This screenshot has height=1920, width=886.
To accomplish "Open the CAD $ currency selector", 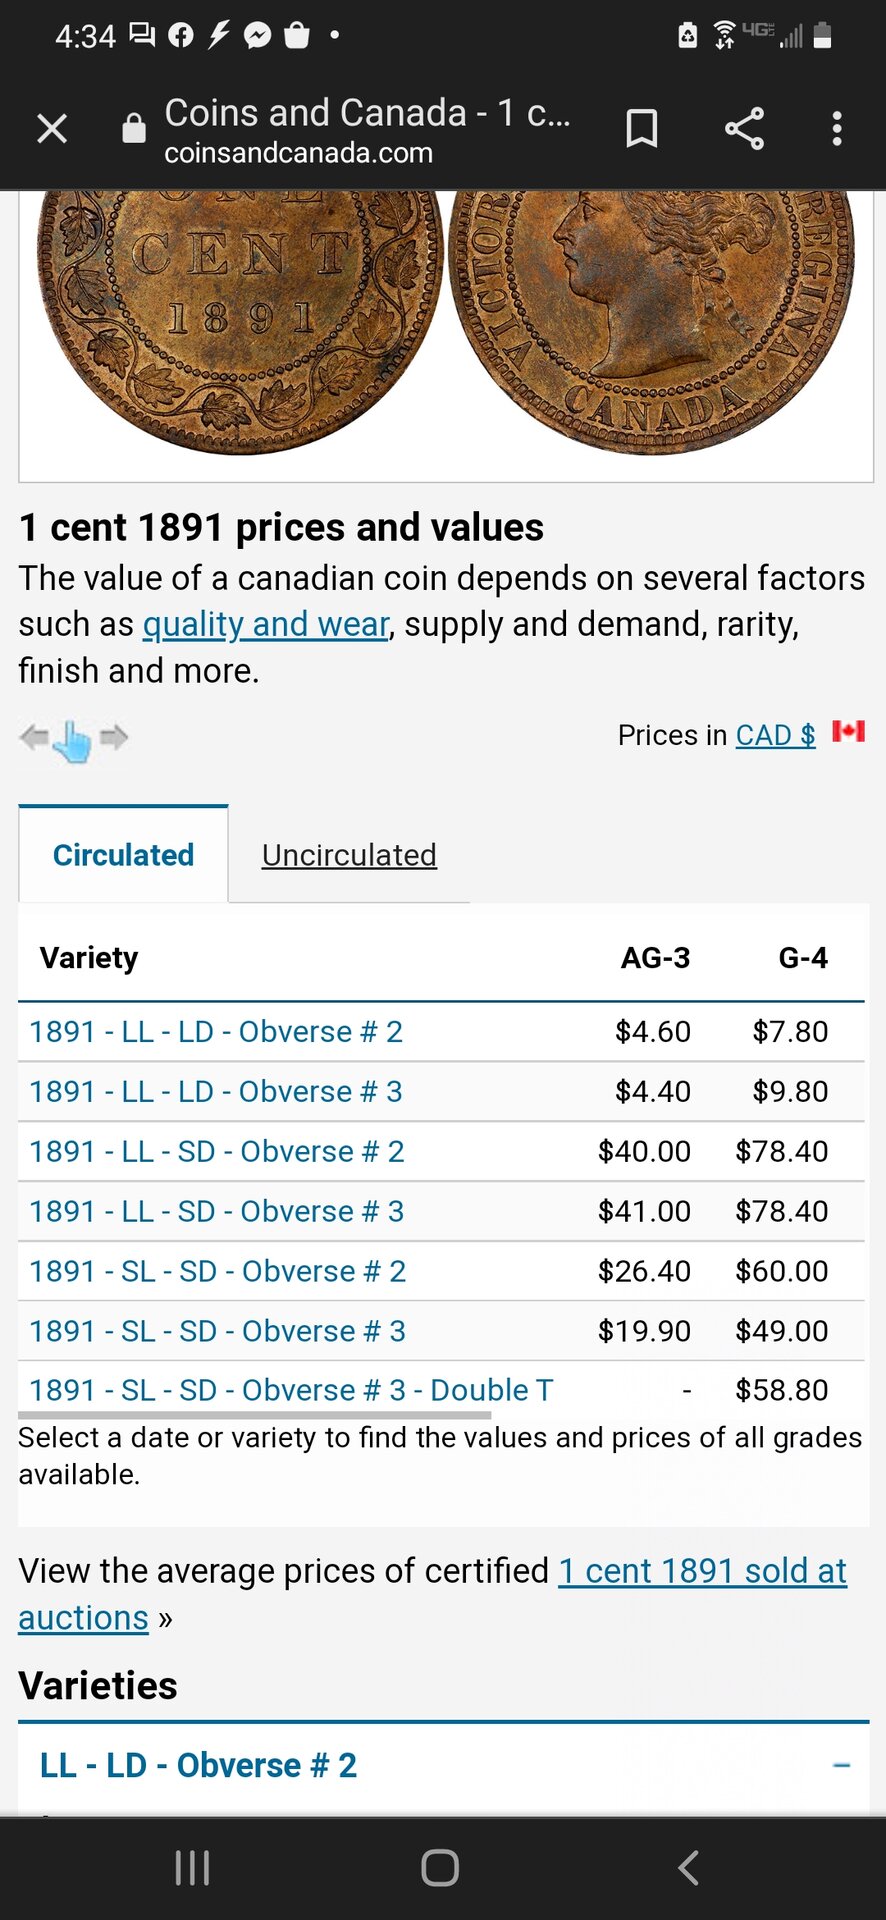I will 776,735.
